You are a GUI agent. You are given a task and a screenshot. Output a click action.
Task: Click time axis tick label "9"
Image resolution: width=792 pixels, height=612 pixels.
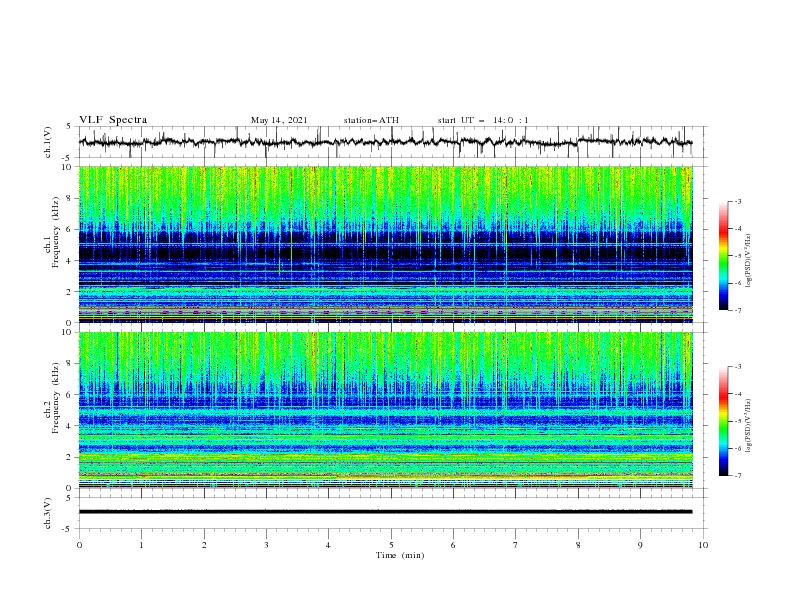[x=640, y=545]
